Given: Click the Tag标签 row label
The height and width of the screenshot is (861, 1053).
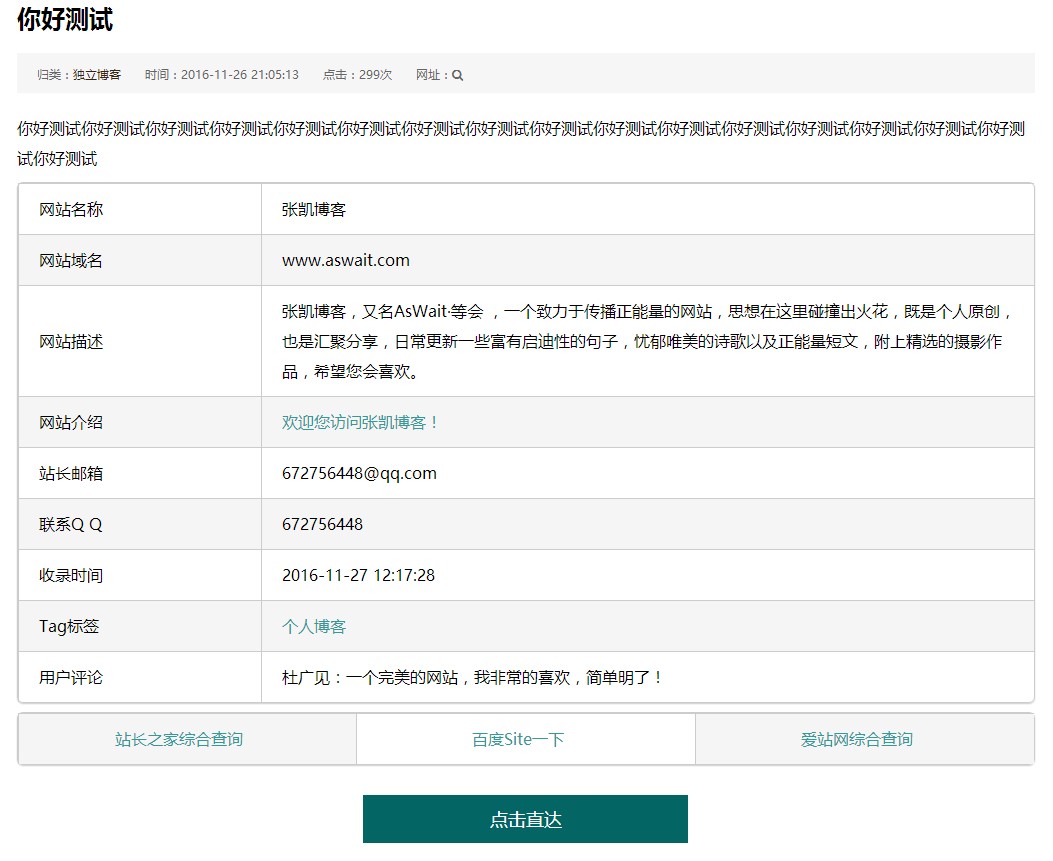Looking at the screenshot, I should pos(69,627).
